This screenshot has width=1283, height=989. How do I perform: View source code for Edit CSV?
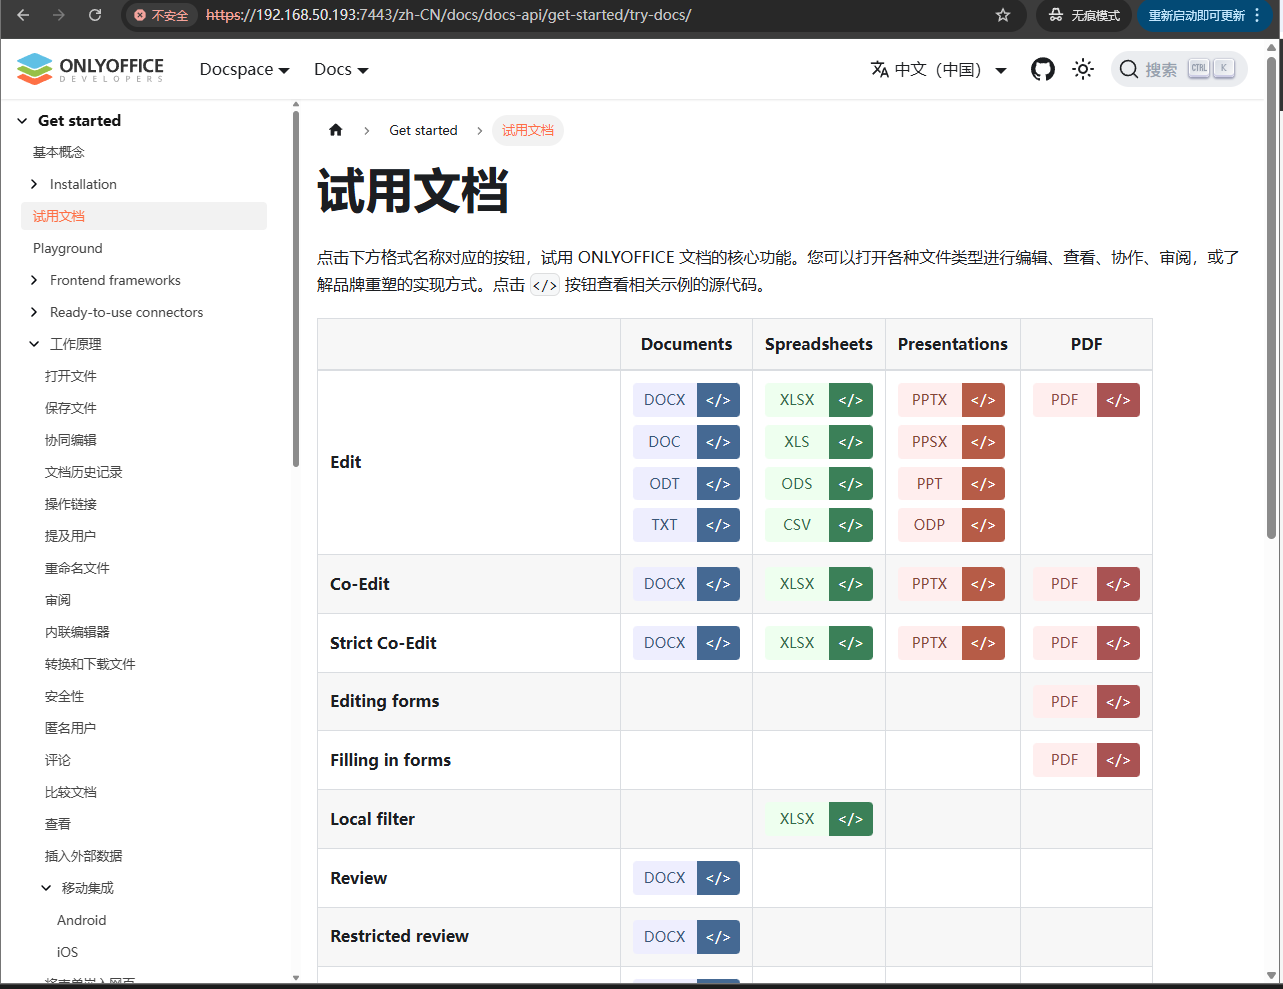point(851,525)
